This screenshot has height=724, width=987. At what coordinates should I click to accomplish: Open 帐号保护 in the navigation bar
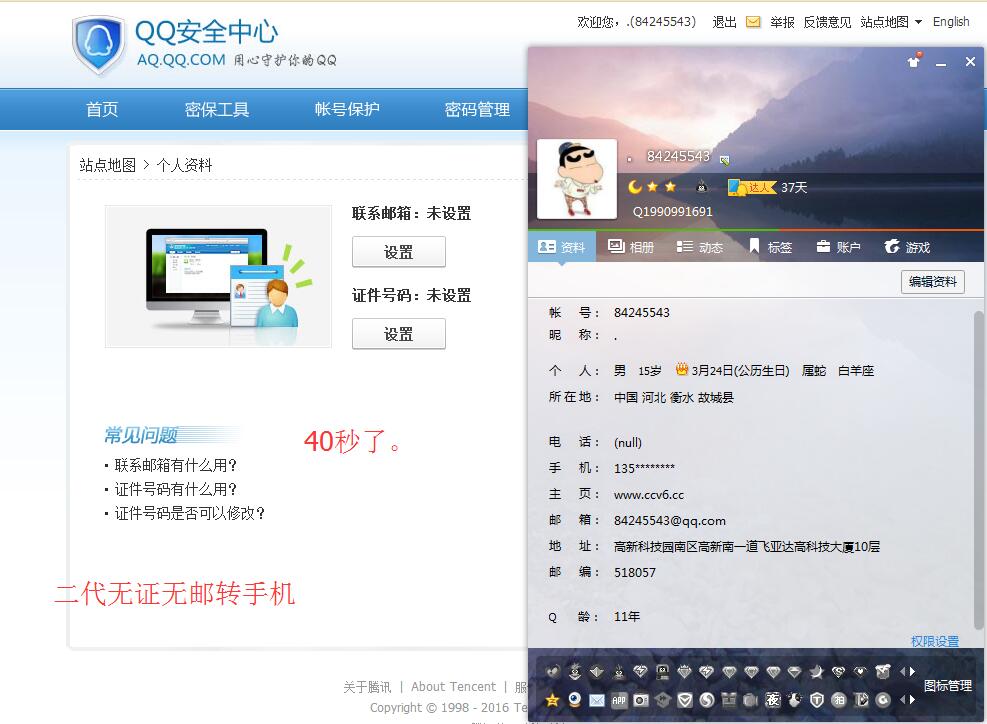click(x=347, y=110)
